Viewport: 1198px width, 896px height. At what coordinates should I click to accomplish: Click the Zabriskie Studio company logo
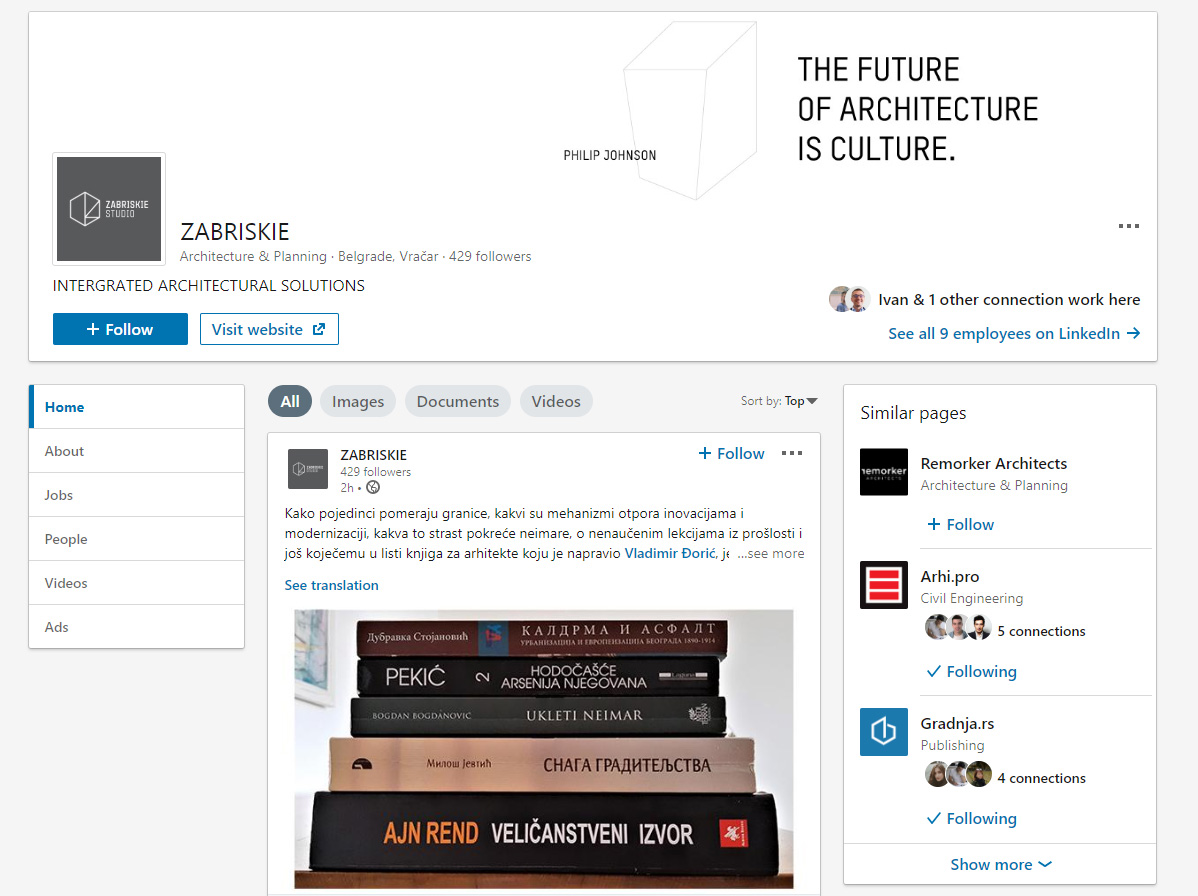pos(109,209)
